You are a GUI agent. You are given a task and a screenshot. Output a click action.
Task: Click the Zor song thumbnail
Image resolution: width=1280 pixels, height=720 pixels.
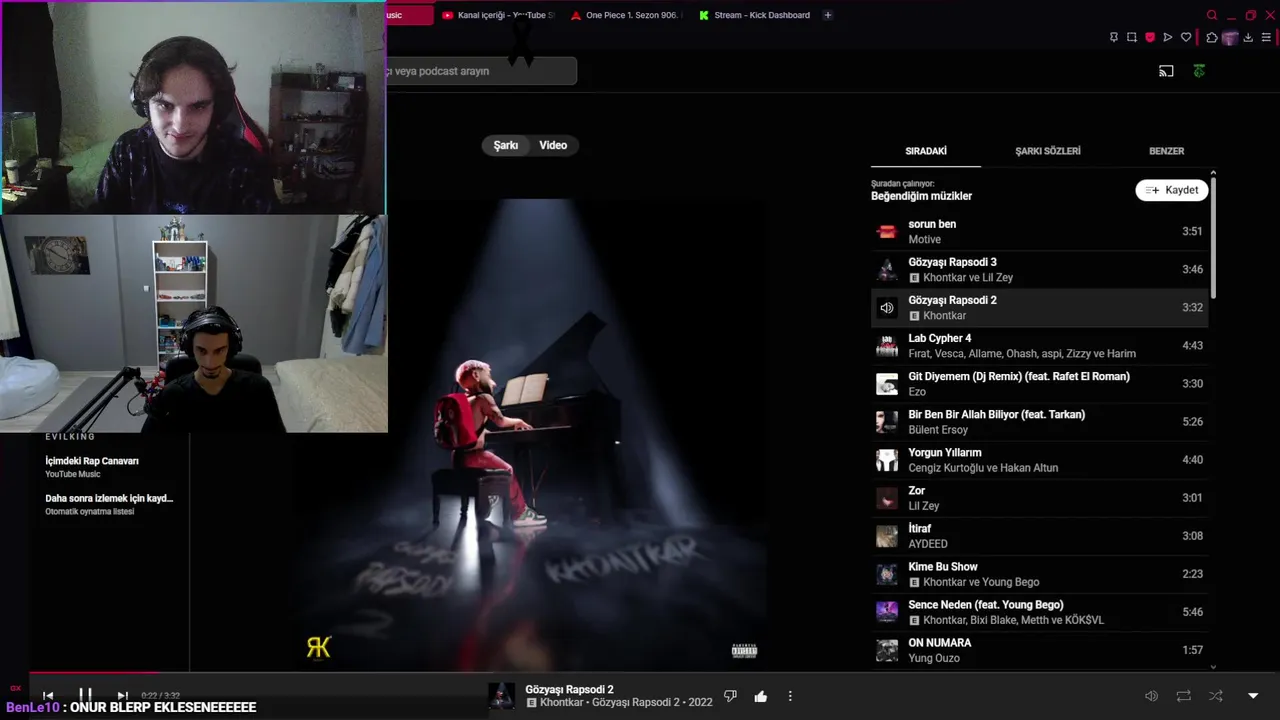(x=887, y=498)
